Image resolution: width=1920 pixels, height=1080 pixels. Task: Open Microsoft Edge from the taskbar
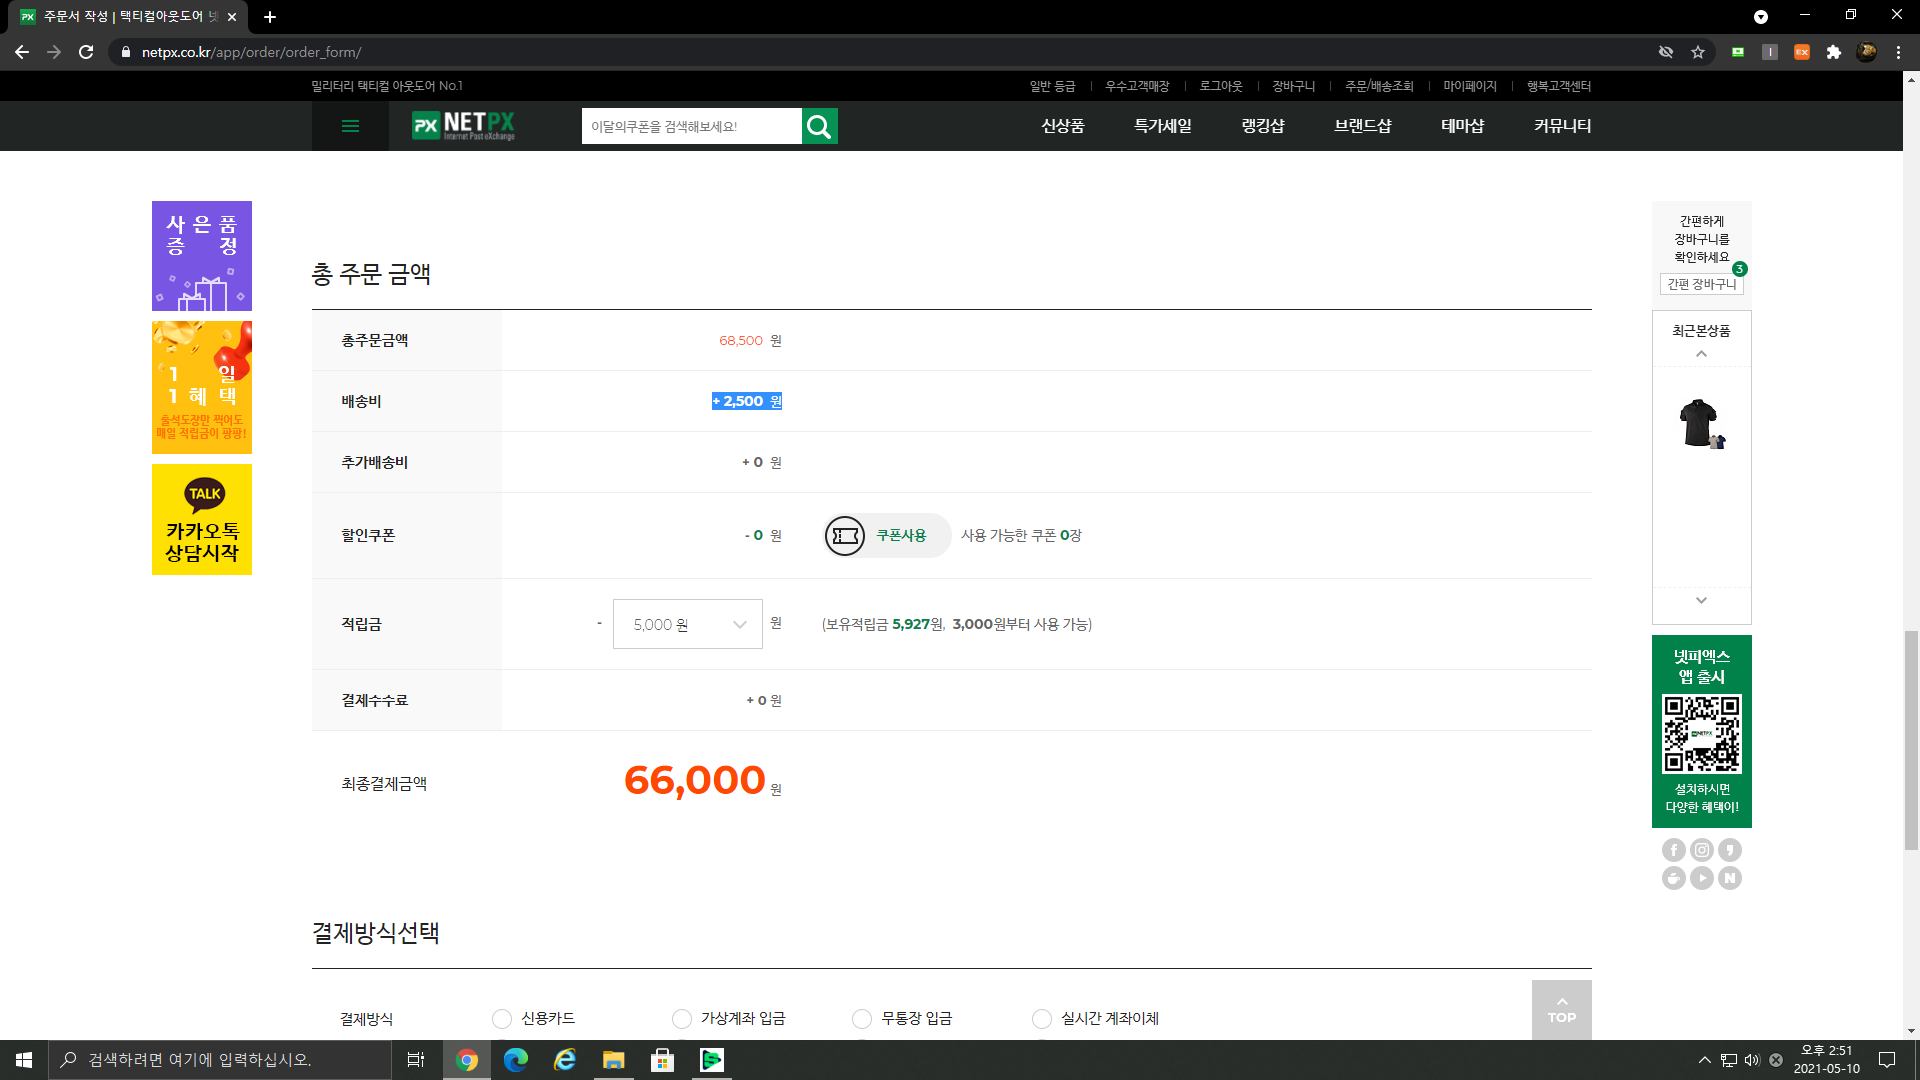tap(516, 1060)
